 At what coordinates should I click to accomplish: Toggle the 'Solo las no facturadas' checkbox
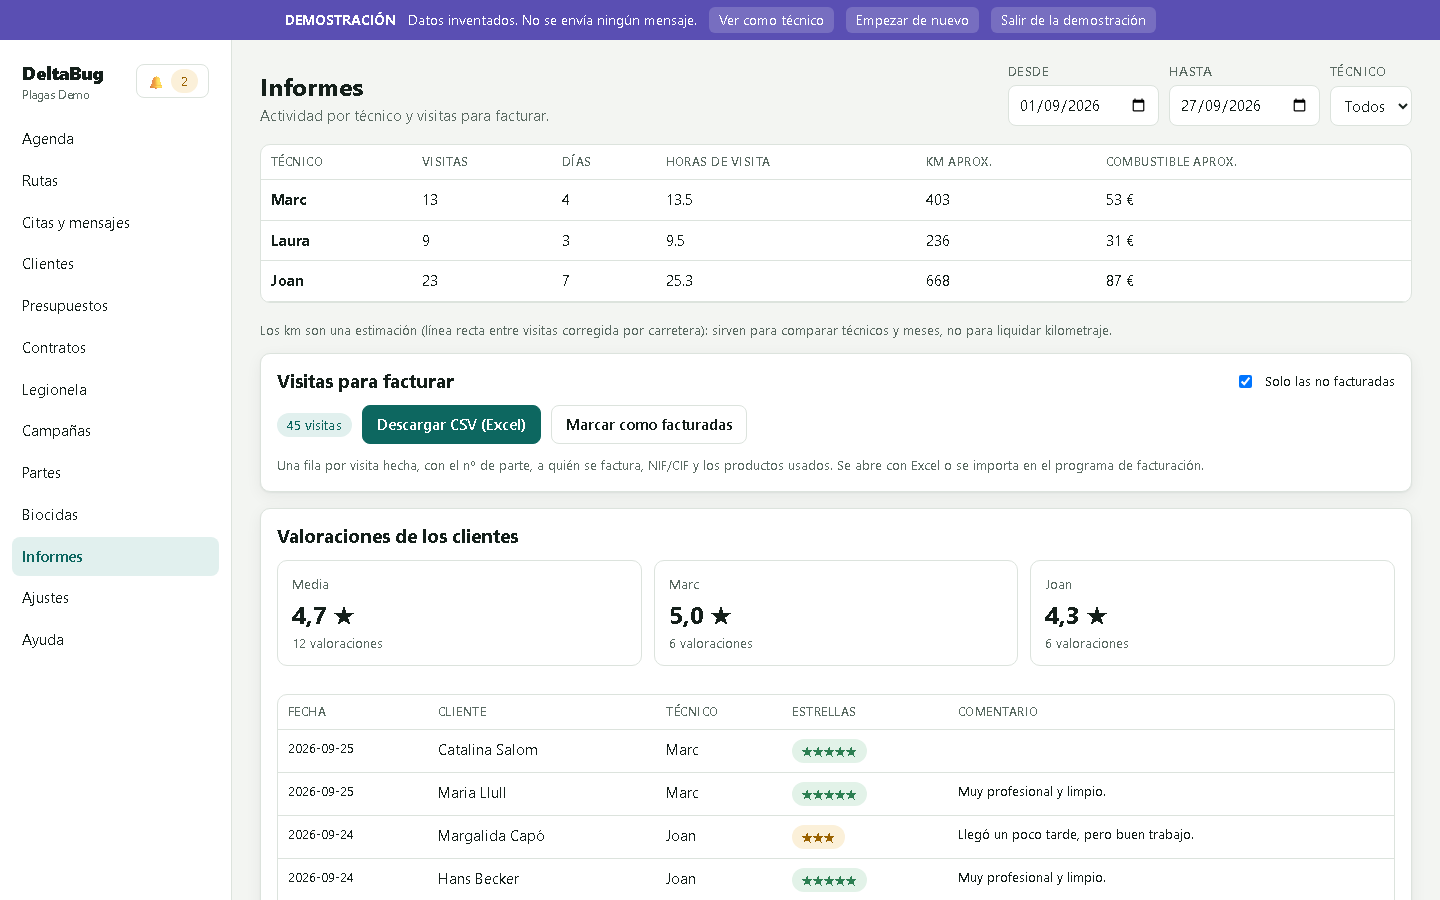point(1245,381)
